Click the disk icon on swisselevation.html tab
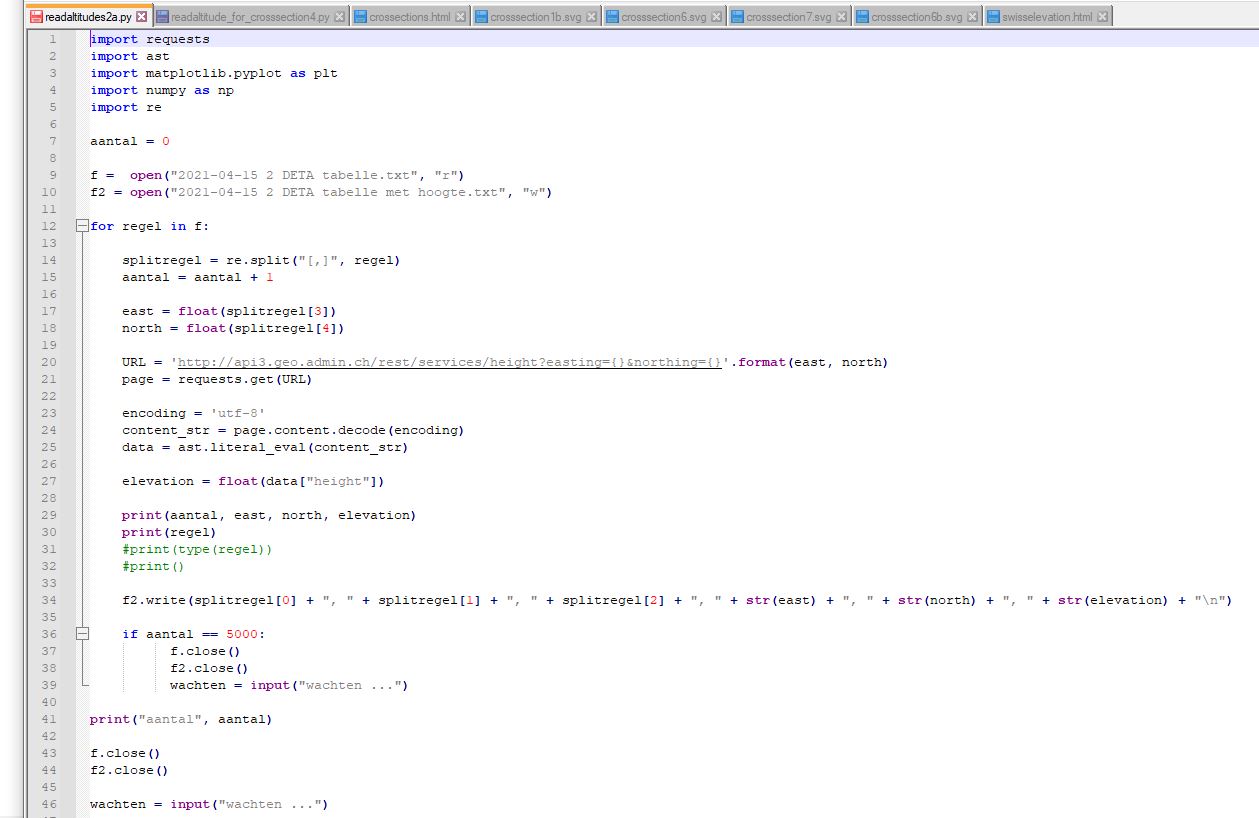 pos(993,17)
